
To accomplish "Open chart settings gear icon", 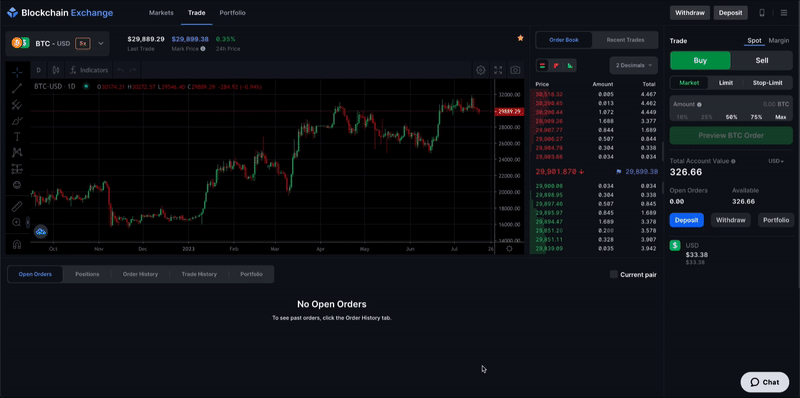I will point(481,70).
